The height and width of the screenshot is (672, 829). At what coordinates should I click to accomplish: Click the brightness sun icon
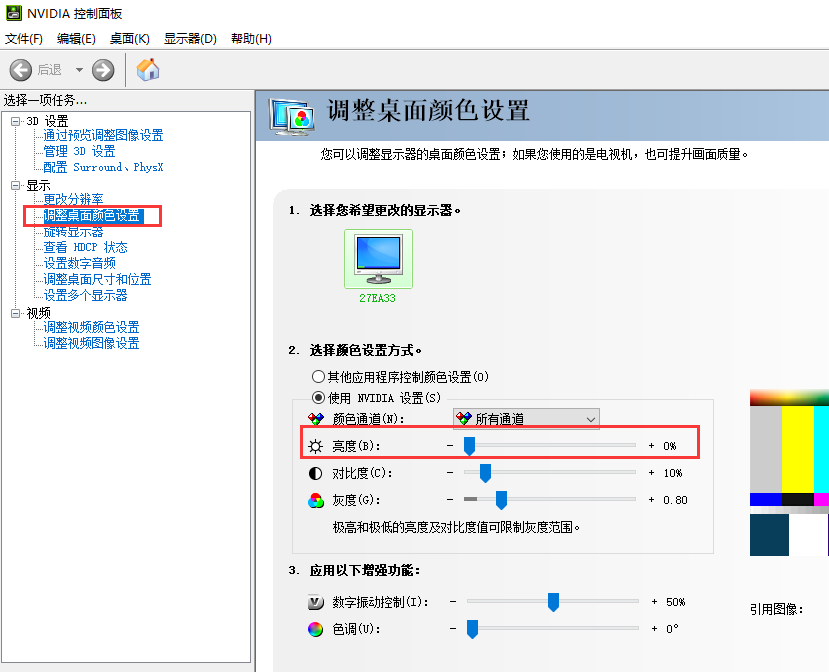[316, 446]
